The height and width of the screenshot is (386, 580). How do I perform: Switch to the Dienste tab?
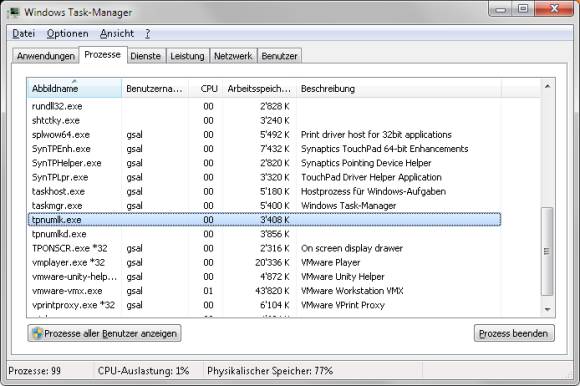click(x=146, y=56)
